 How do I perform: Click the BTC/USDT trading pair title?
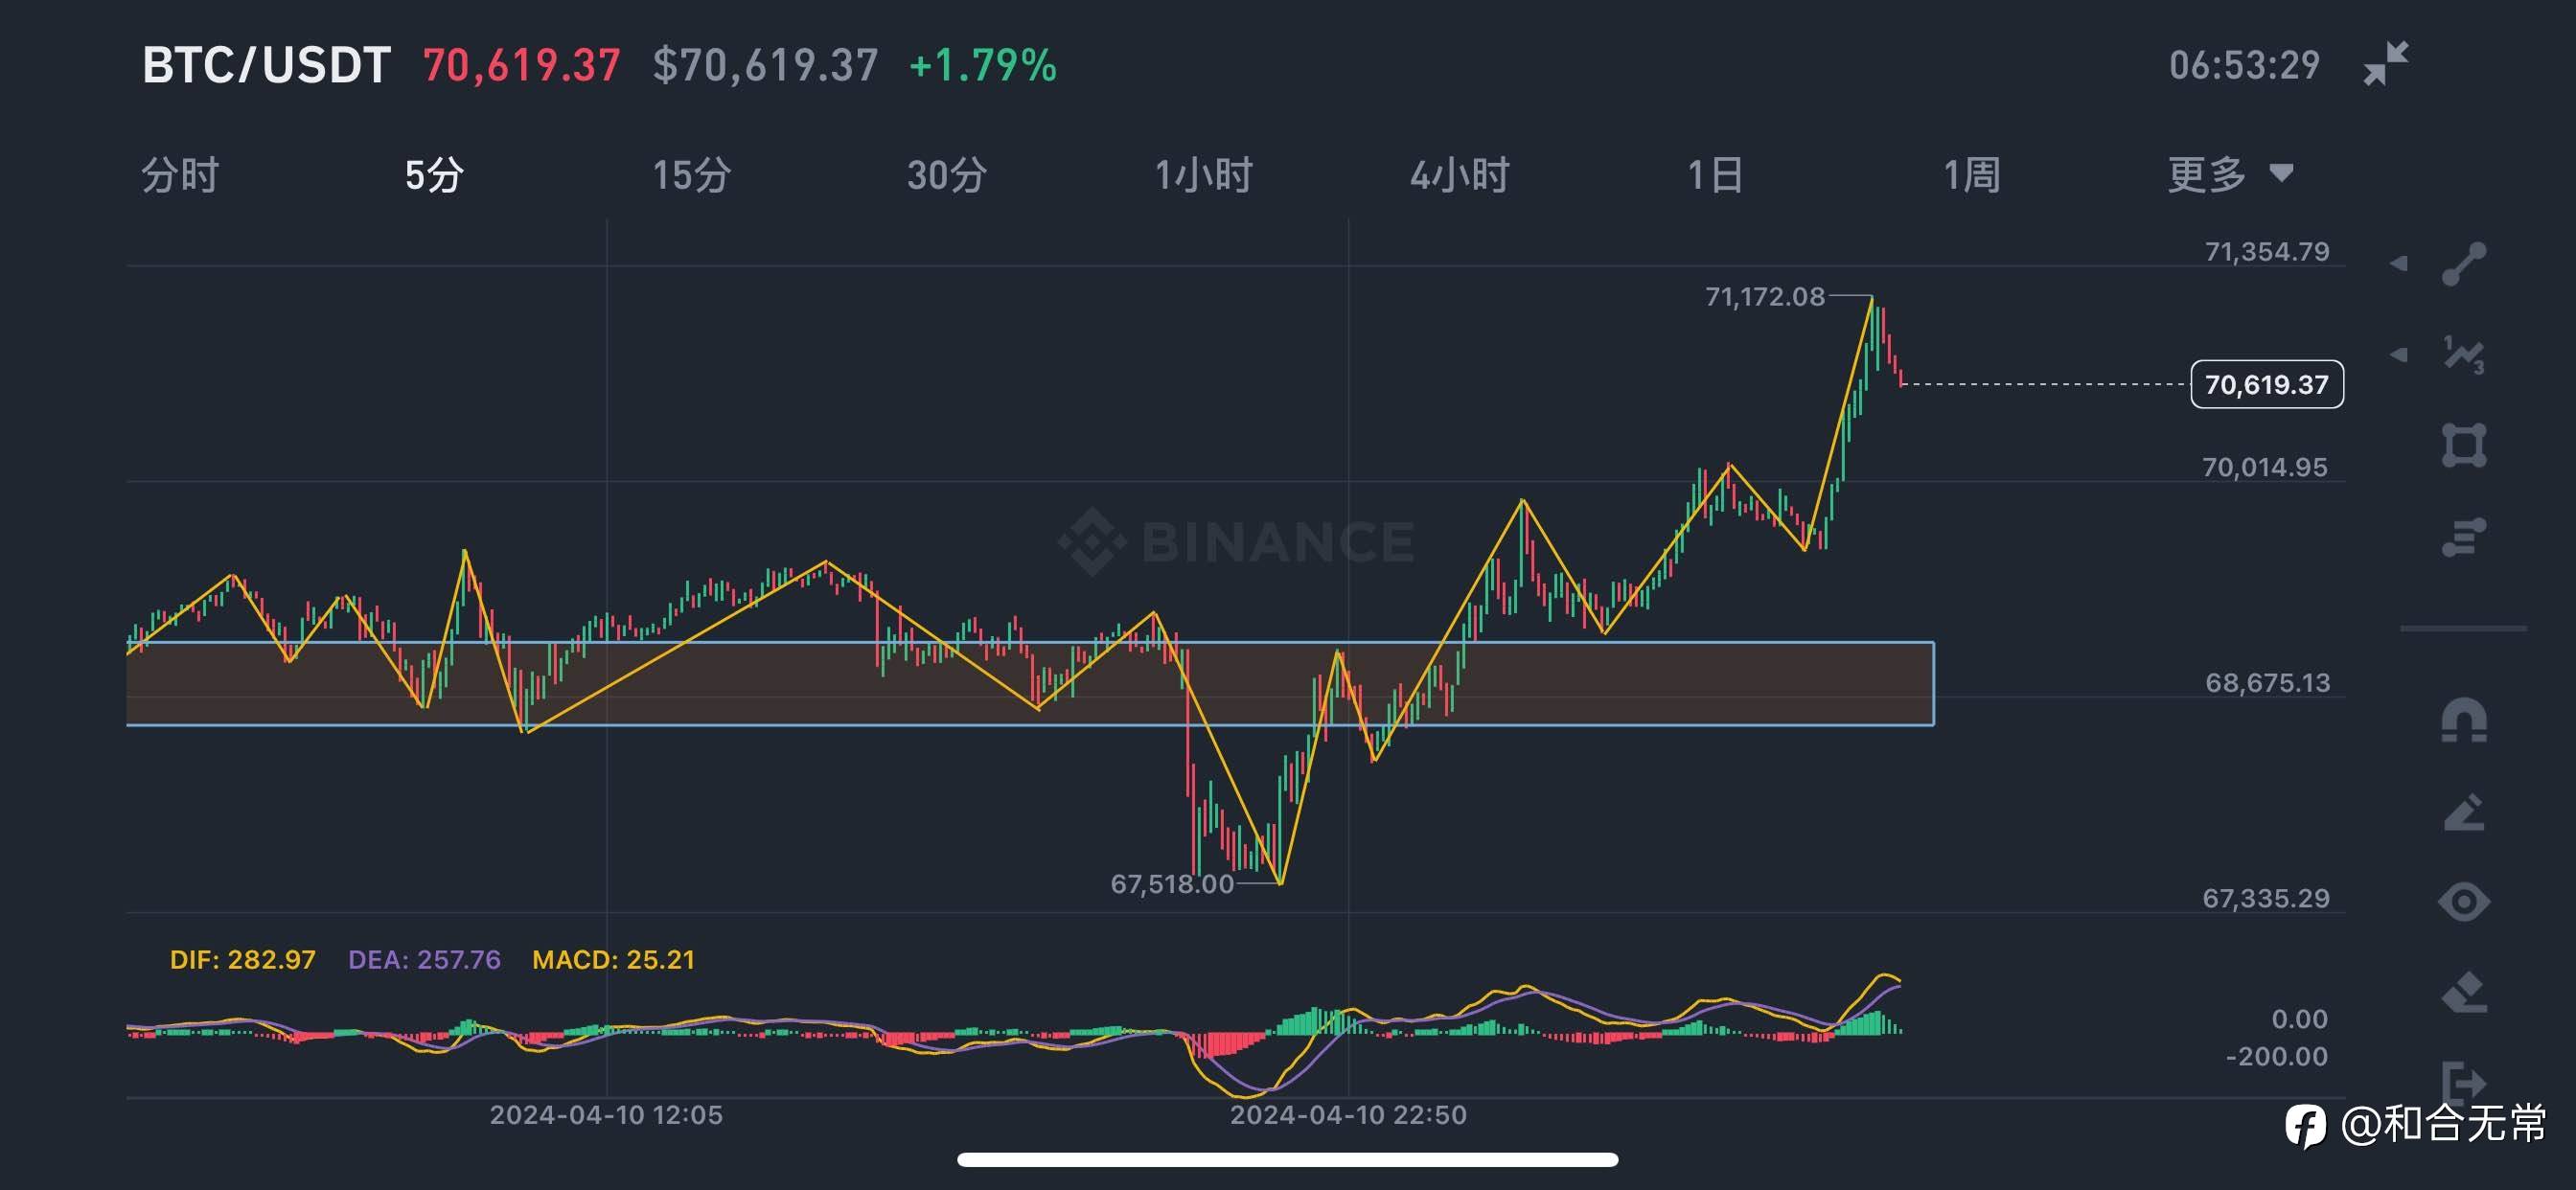point(266,66)
